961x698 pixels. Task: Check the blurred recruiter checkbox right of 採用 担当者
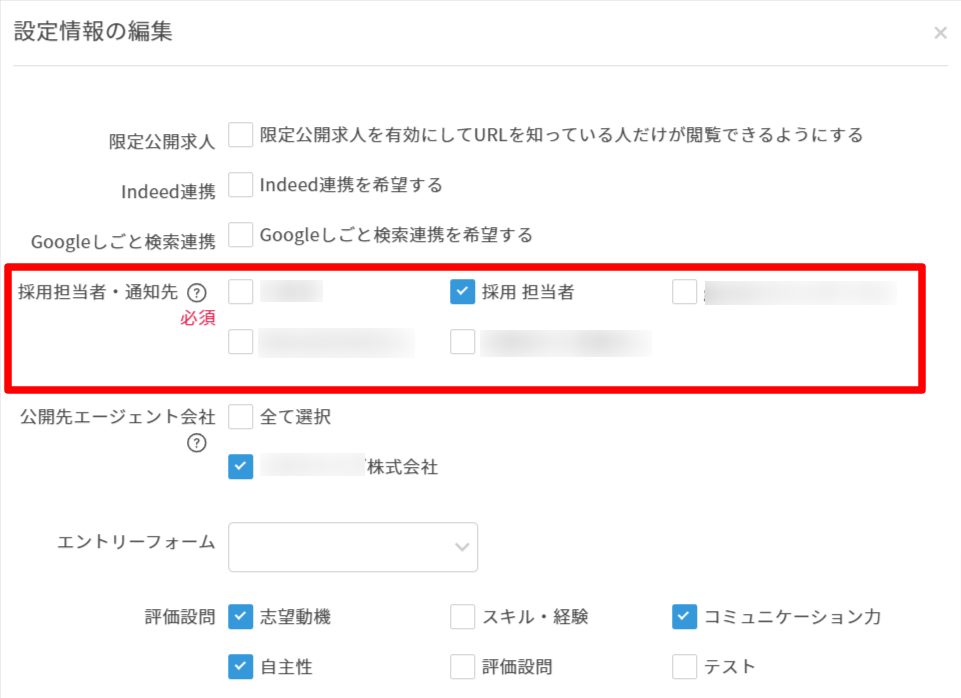(685, 292)
